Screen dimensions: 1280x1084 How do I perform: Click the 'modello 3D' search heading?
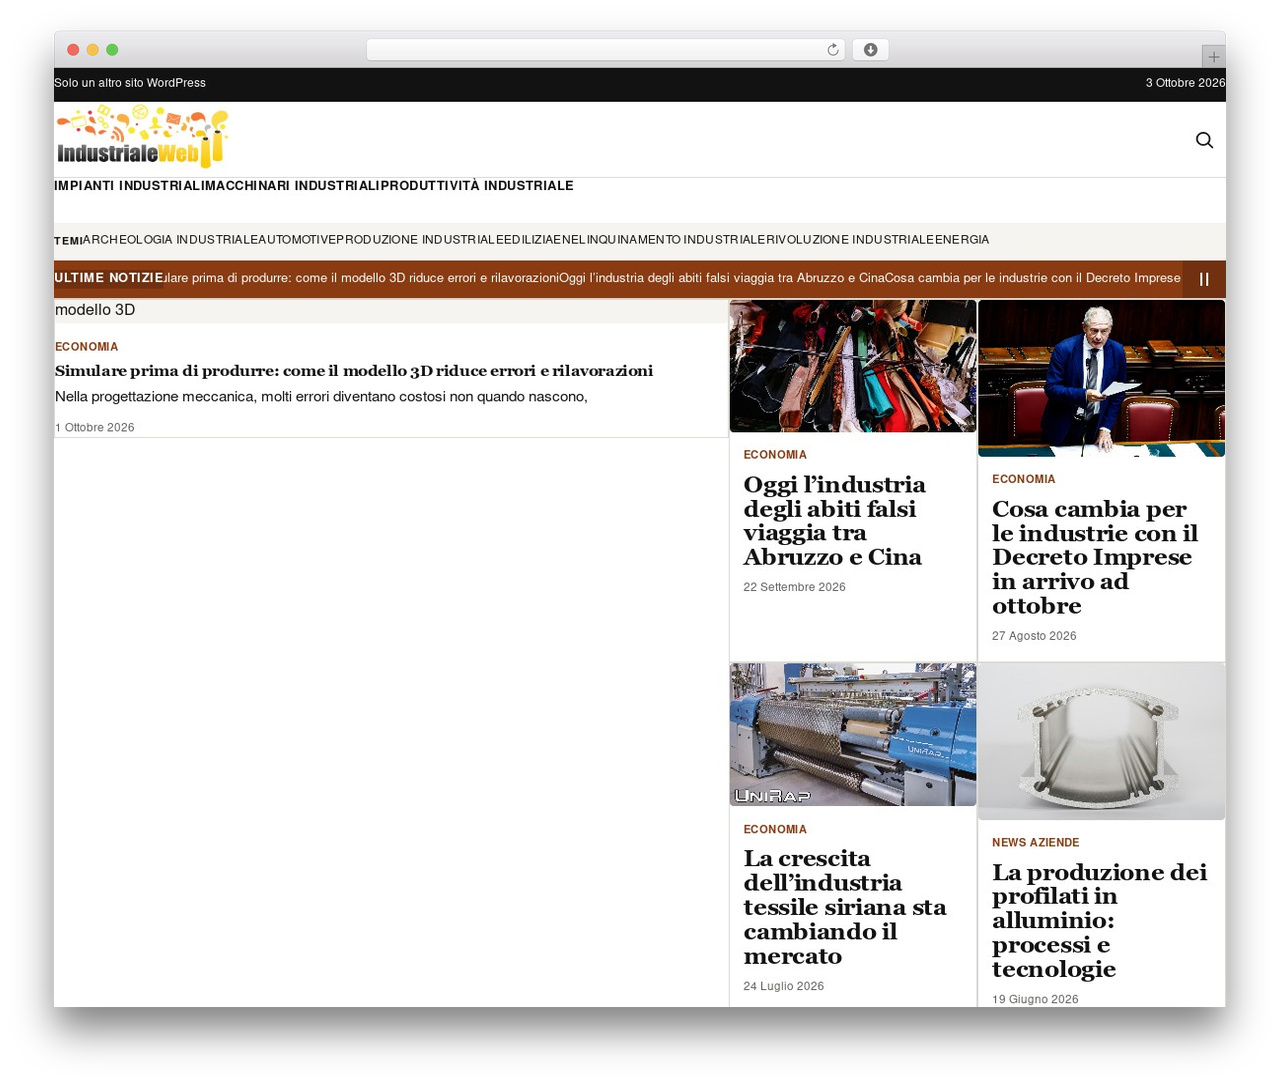[95, 310]
